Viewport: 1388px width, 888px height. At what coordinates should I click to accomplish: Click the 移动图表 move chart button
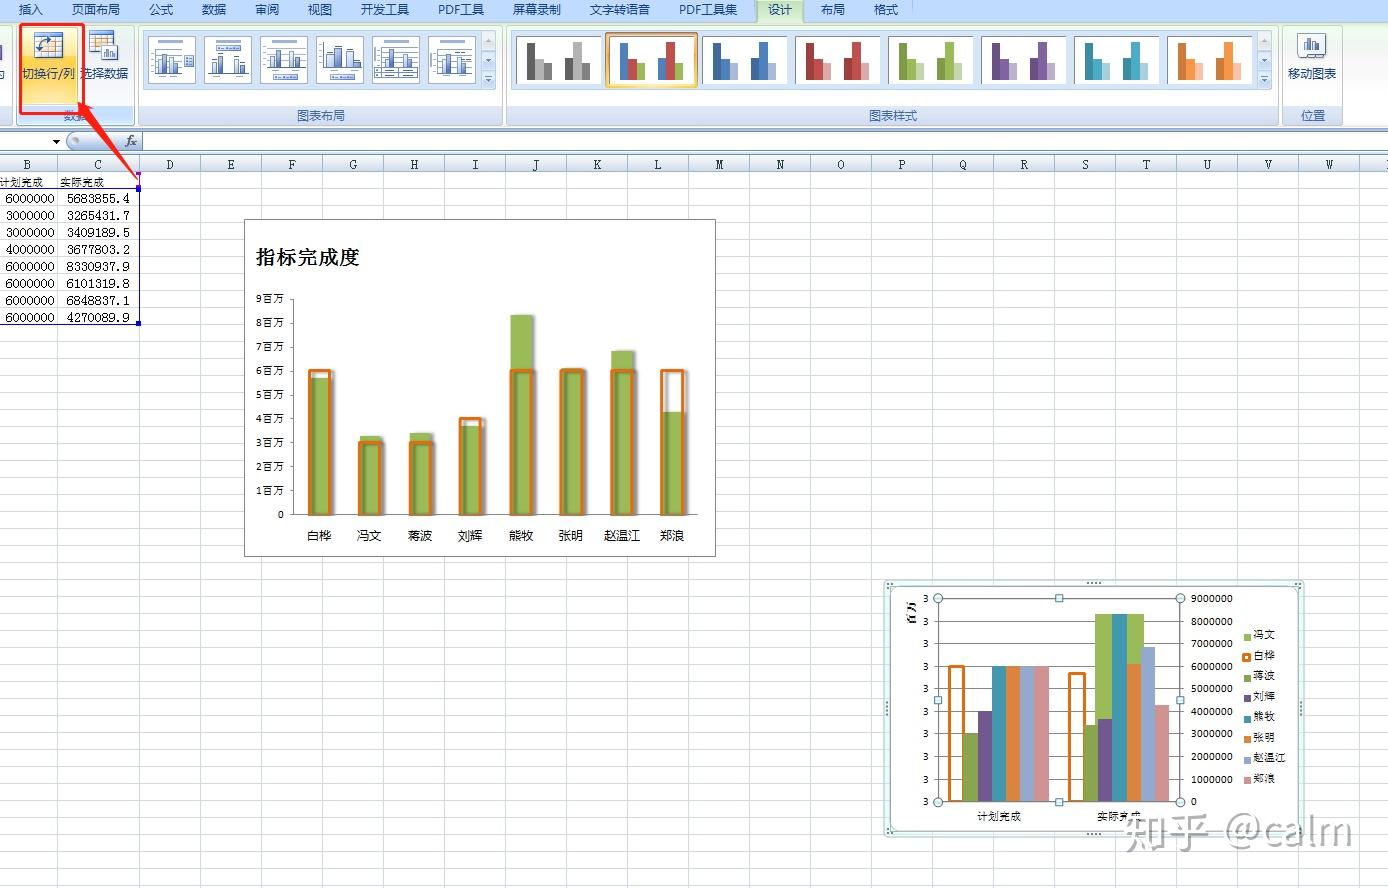1312,58
